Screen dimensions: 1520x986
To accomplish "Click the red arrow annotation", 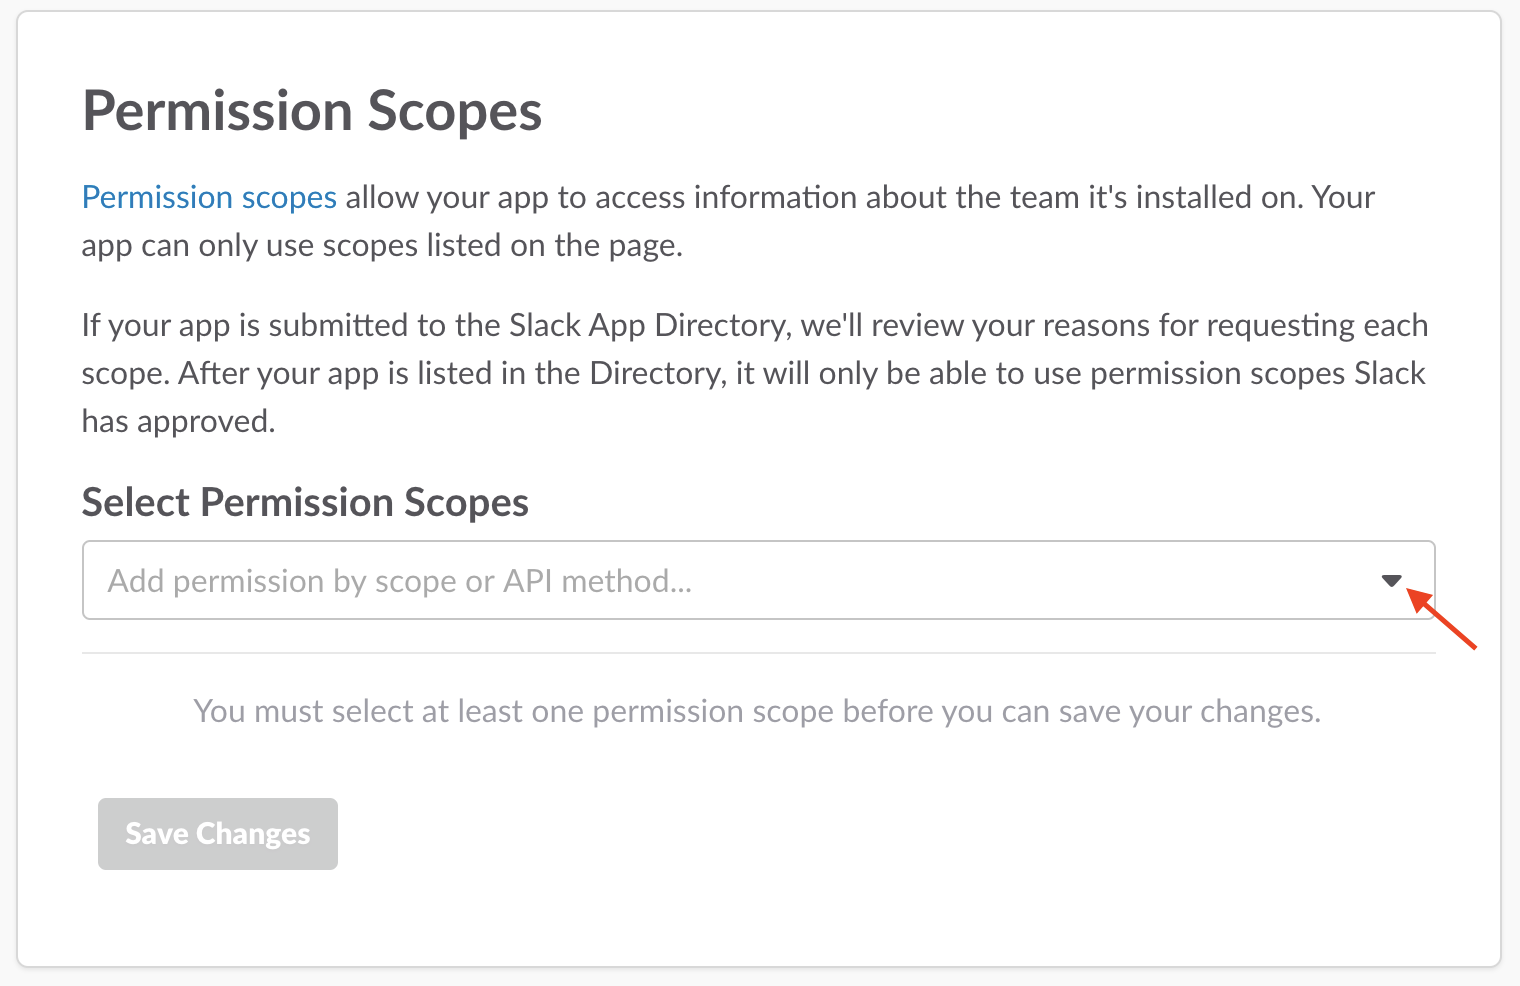I will [1443, 620].
